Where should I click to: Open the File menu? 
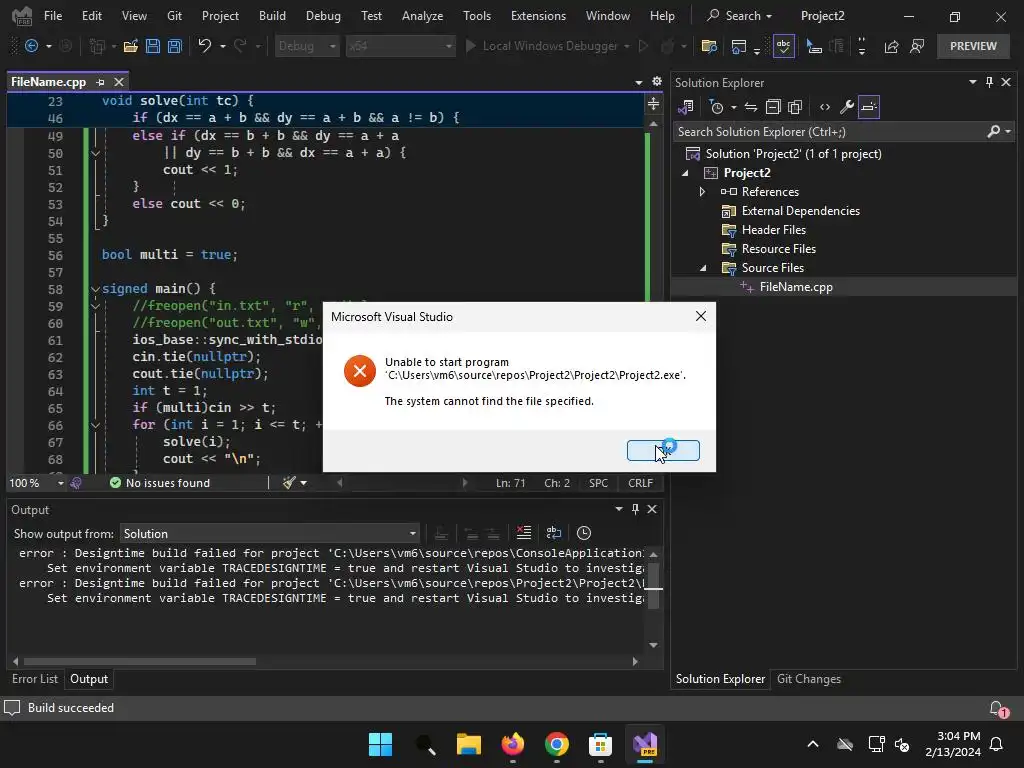pos(53,16)
